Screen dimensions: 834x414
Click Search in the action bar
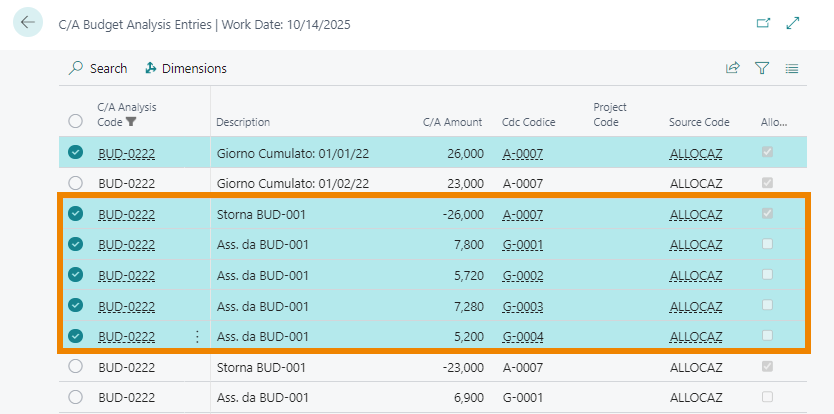pos(98,68)
